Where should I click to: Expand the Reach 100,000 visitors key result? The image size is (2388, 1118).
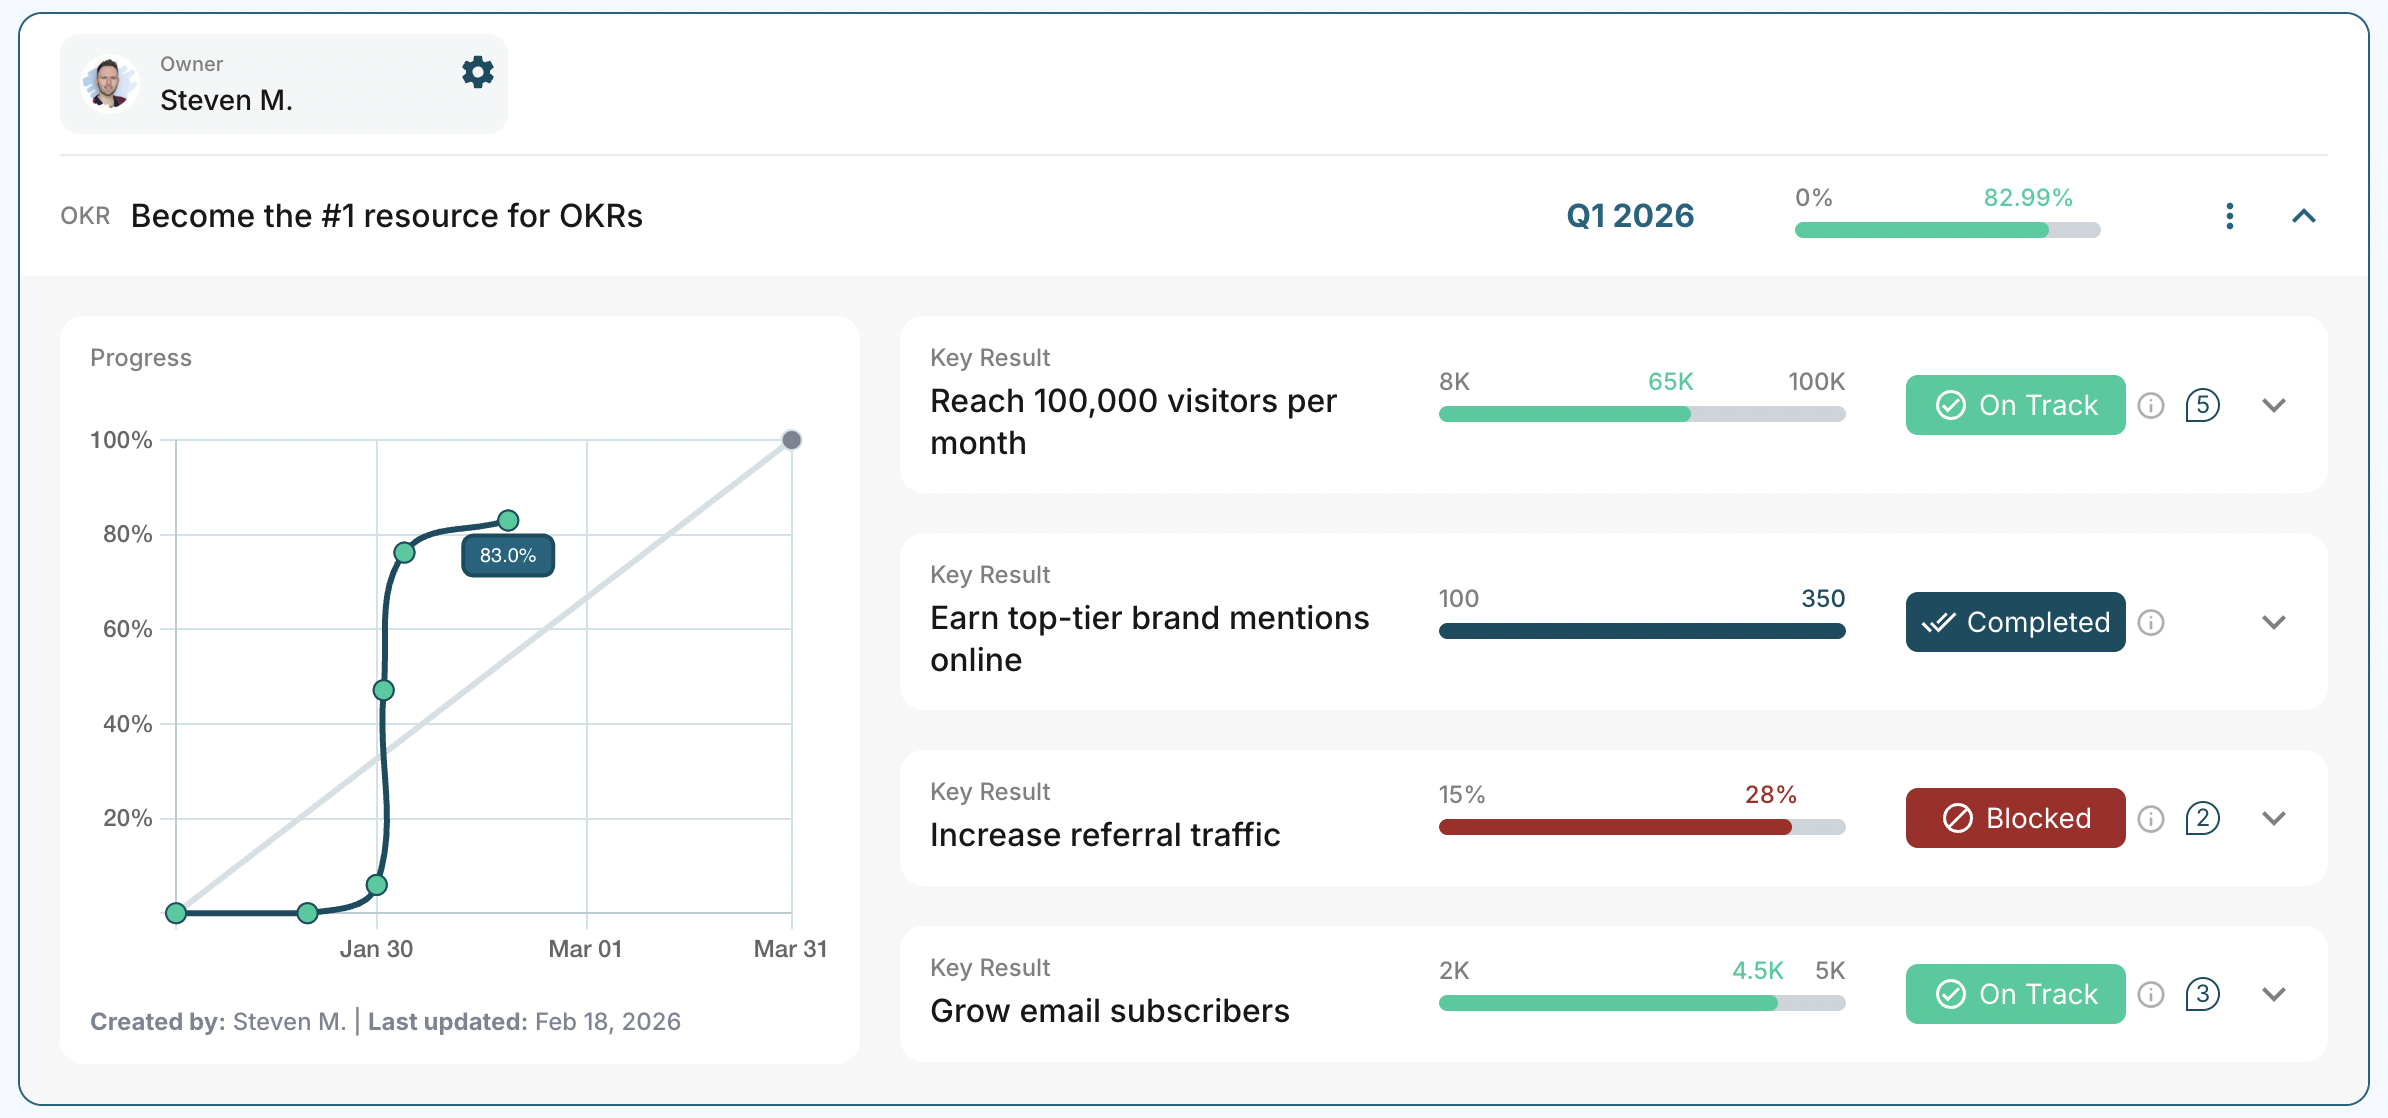(2274, 405)
